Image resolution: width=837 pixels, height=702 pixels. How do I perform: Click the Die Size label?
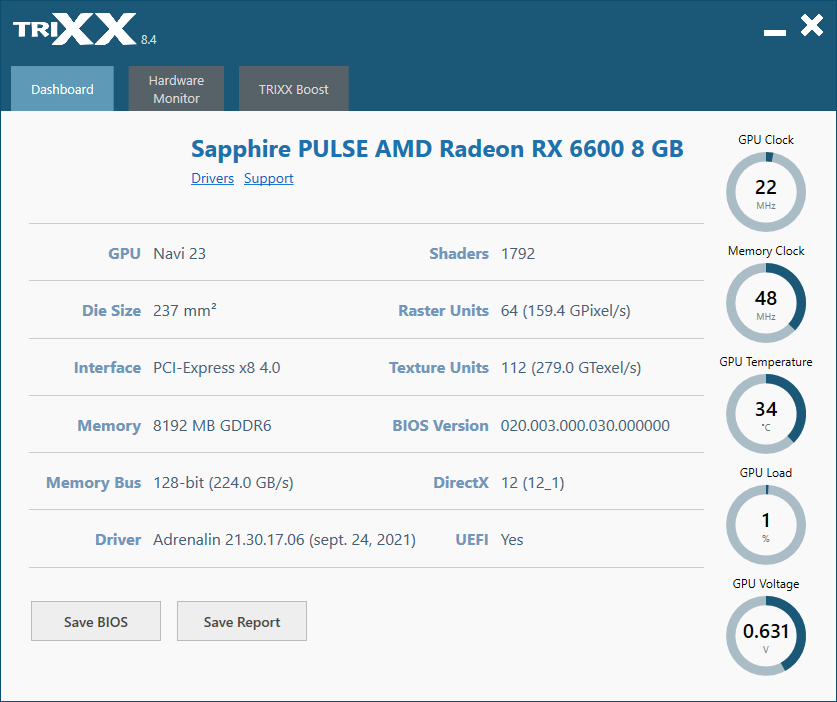pos(112,311)
